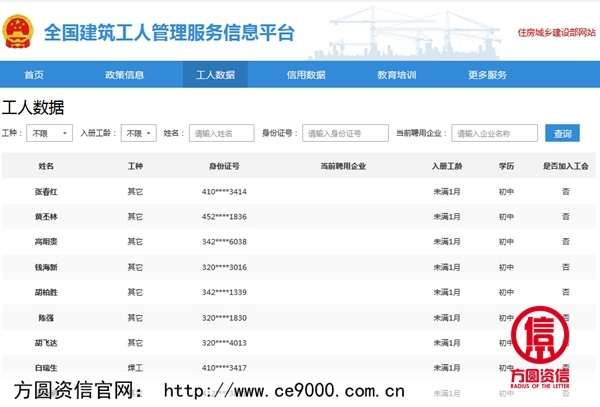The height and width of the screenshot is (407, 600).
Task: Select worker name 白瑞生
Action: [x=46, y=368]
